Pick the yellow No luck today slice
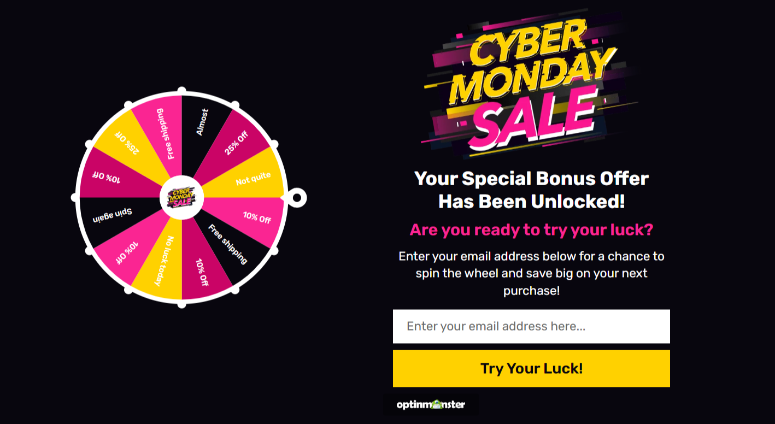This screenshot has height=424, width=775. point(161,262)
